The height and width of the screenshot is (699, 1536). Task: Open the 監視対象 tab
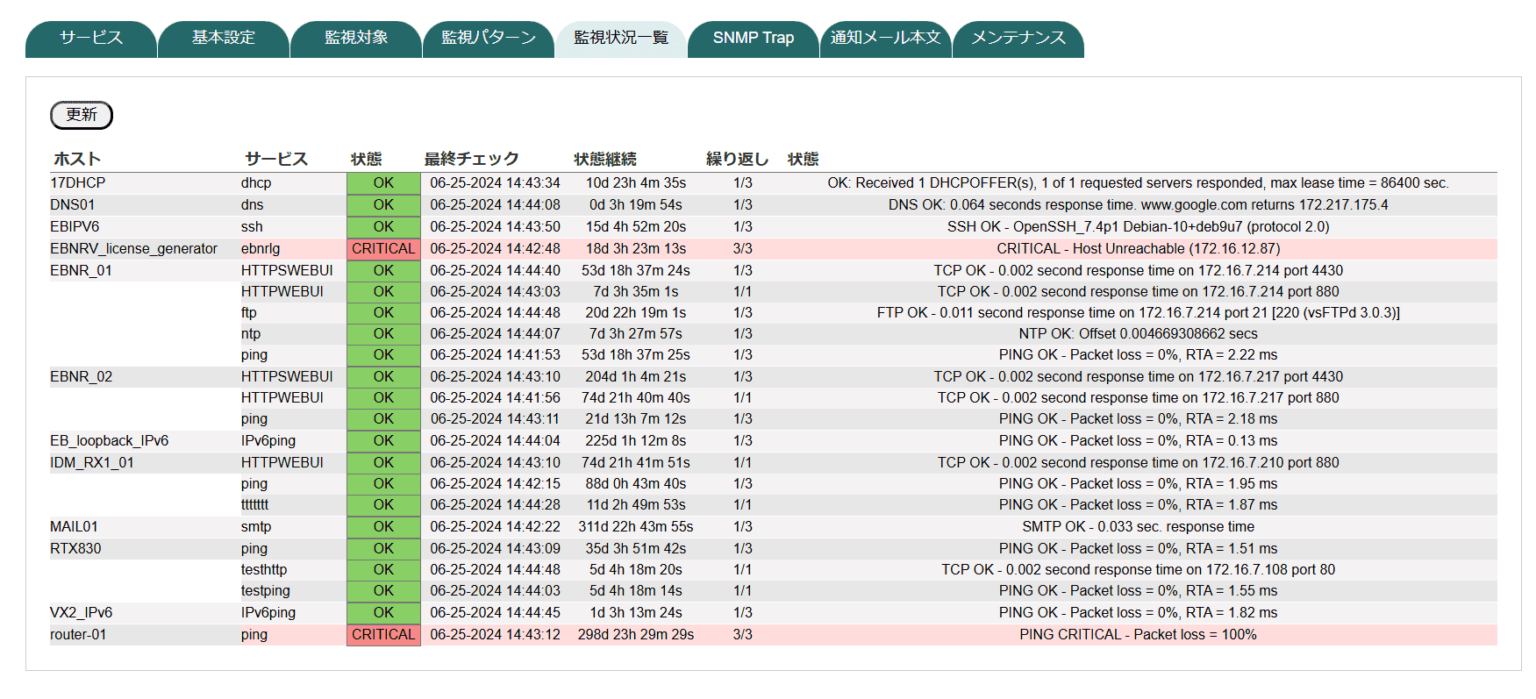click(356, 38)
